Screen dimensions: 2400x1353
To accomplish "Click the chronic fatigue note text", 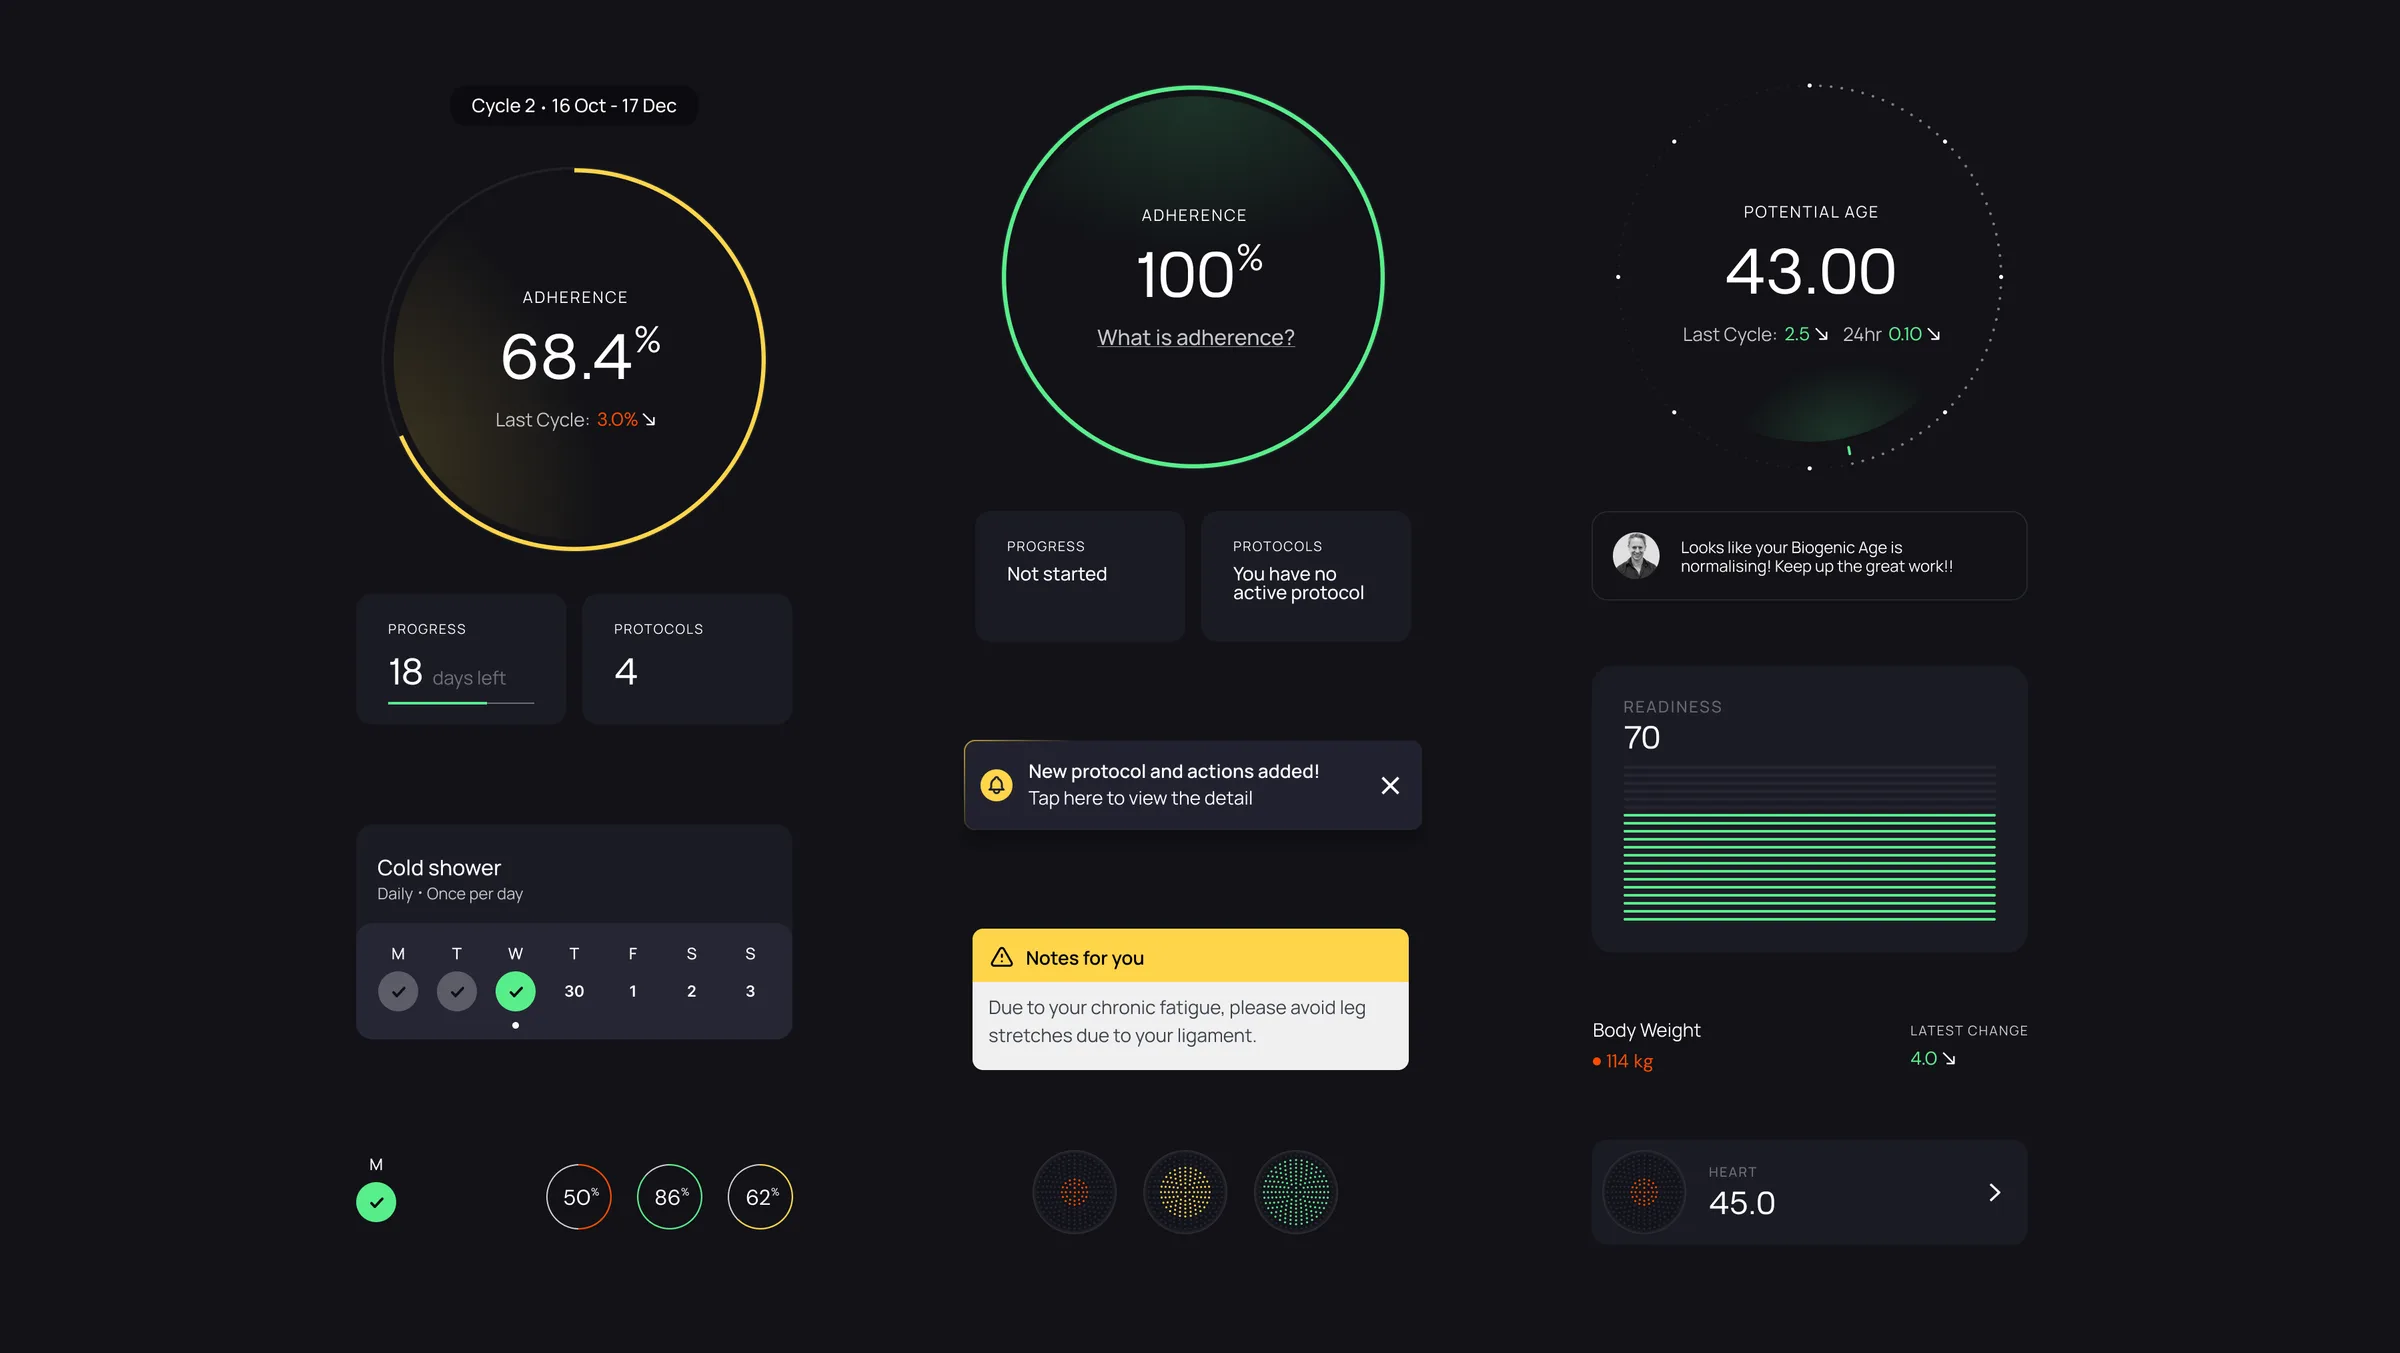I will coord(1177,1022).
